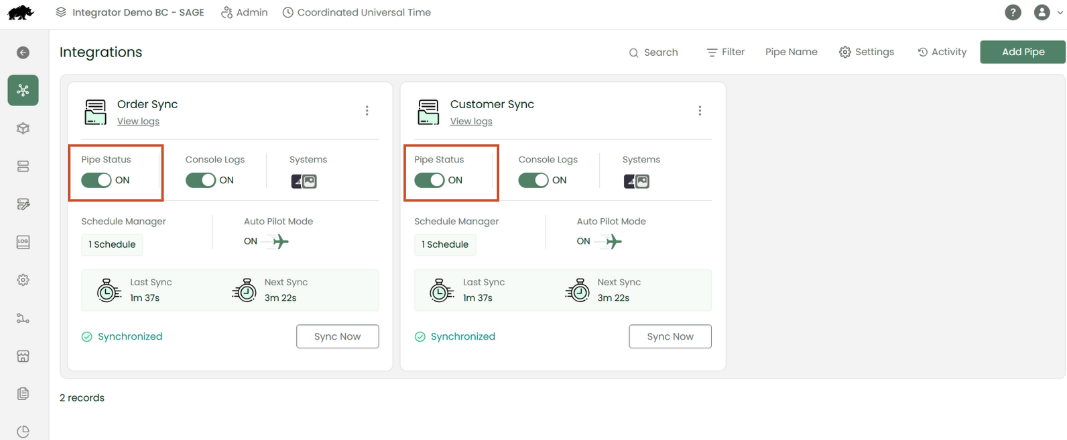Toggle Order Sync Pipe Status switch

point(97,180)
